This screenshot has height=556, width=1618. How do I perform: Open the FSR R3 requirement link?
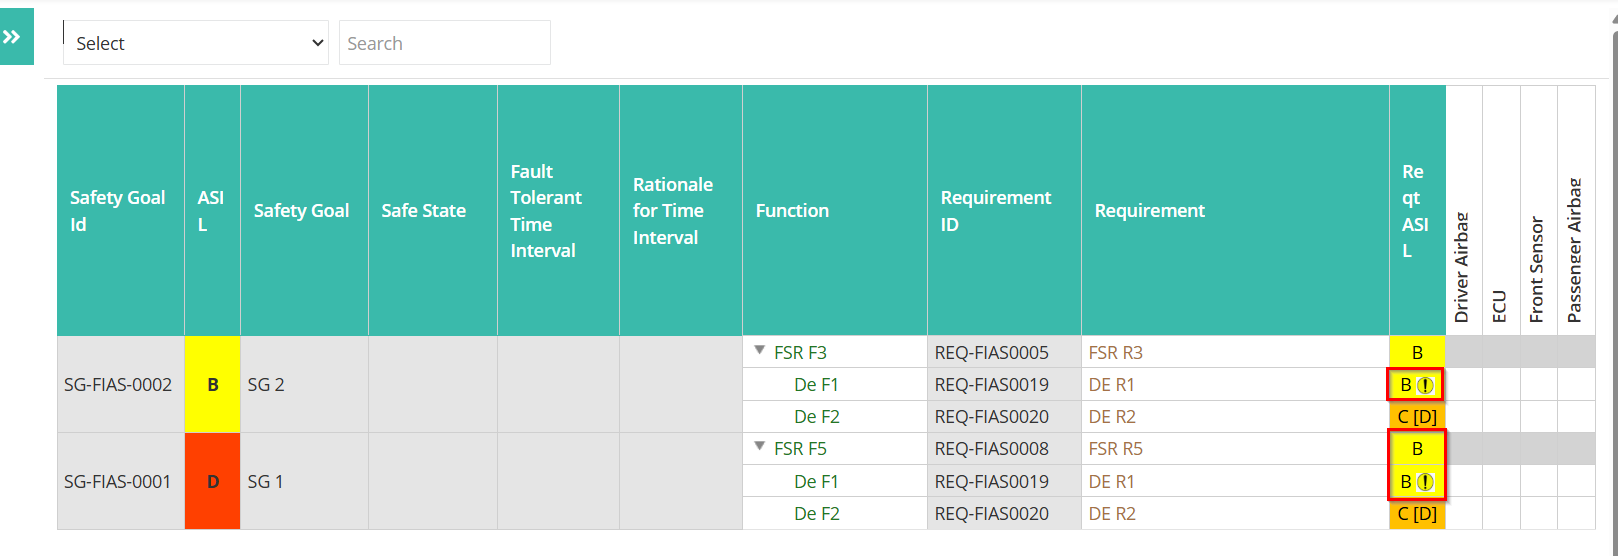tap(1115, 352)
